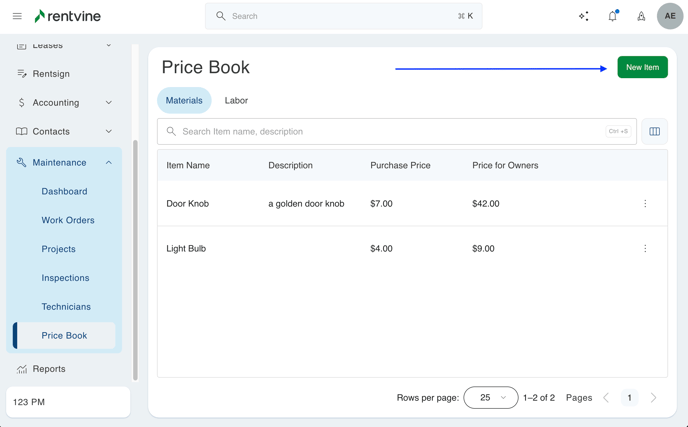Open column settings icon beside search
This screenshot has width=688, height=427.
click(x=655, y=131)
